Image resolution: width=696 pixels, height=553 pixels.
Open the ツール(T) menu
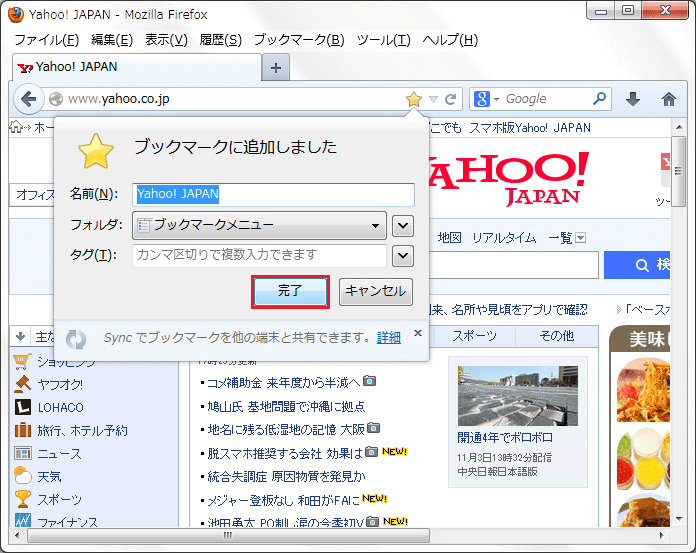383,40
